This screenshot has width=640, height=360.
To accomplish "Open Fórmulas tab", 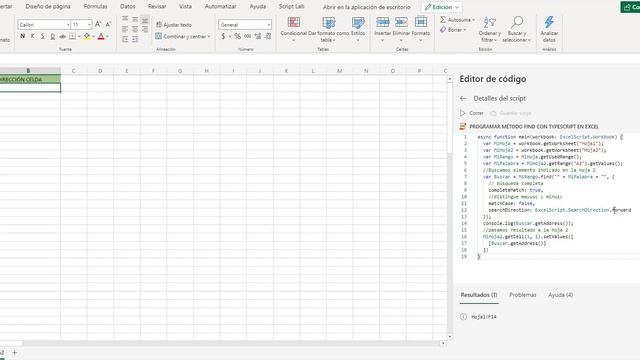I will click(96, 7).
